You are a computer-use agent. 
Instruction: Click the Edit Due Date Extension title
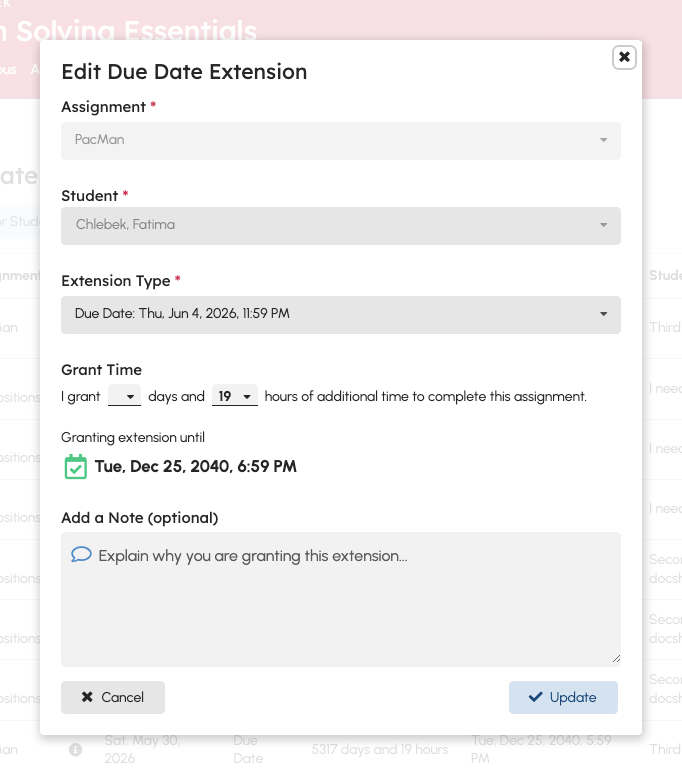point(184,72)
